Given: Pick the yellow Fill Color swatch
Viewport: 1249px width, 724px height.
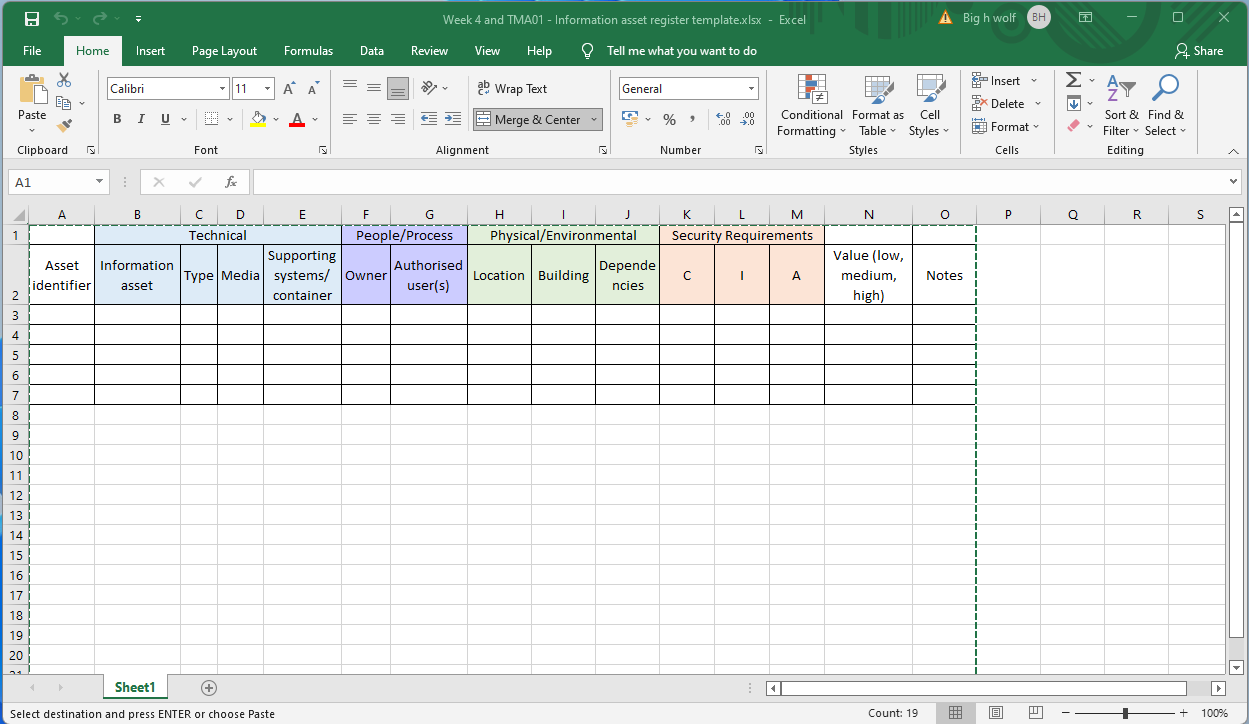Looking at the screenshot, I should point(258,119).
